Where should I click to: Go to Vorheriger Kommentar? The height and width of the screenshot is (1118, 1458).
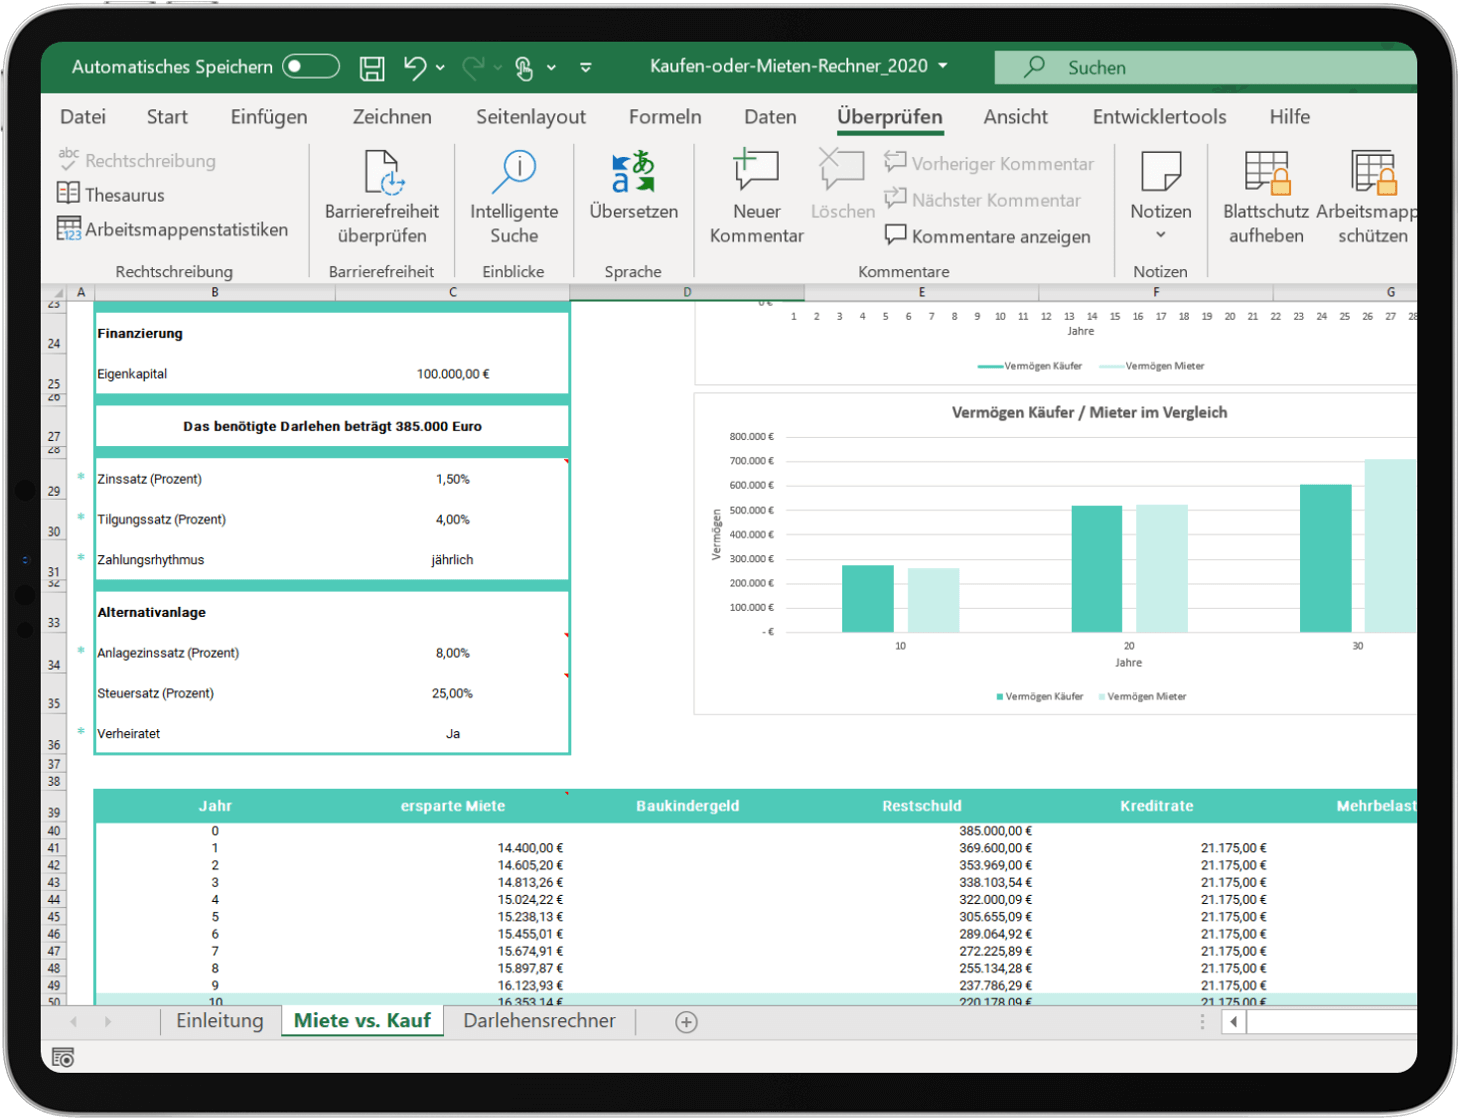(989, 163)
